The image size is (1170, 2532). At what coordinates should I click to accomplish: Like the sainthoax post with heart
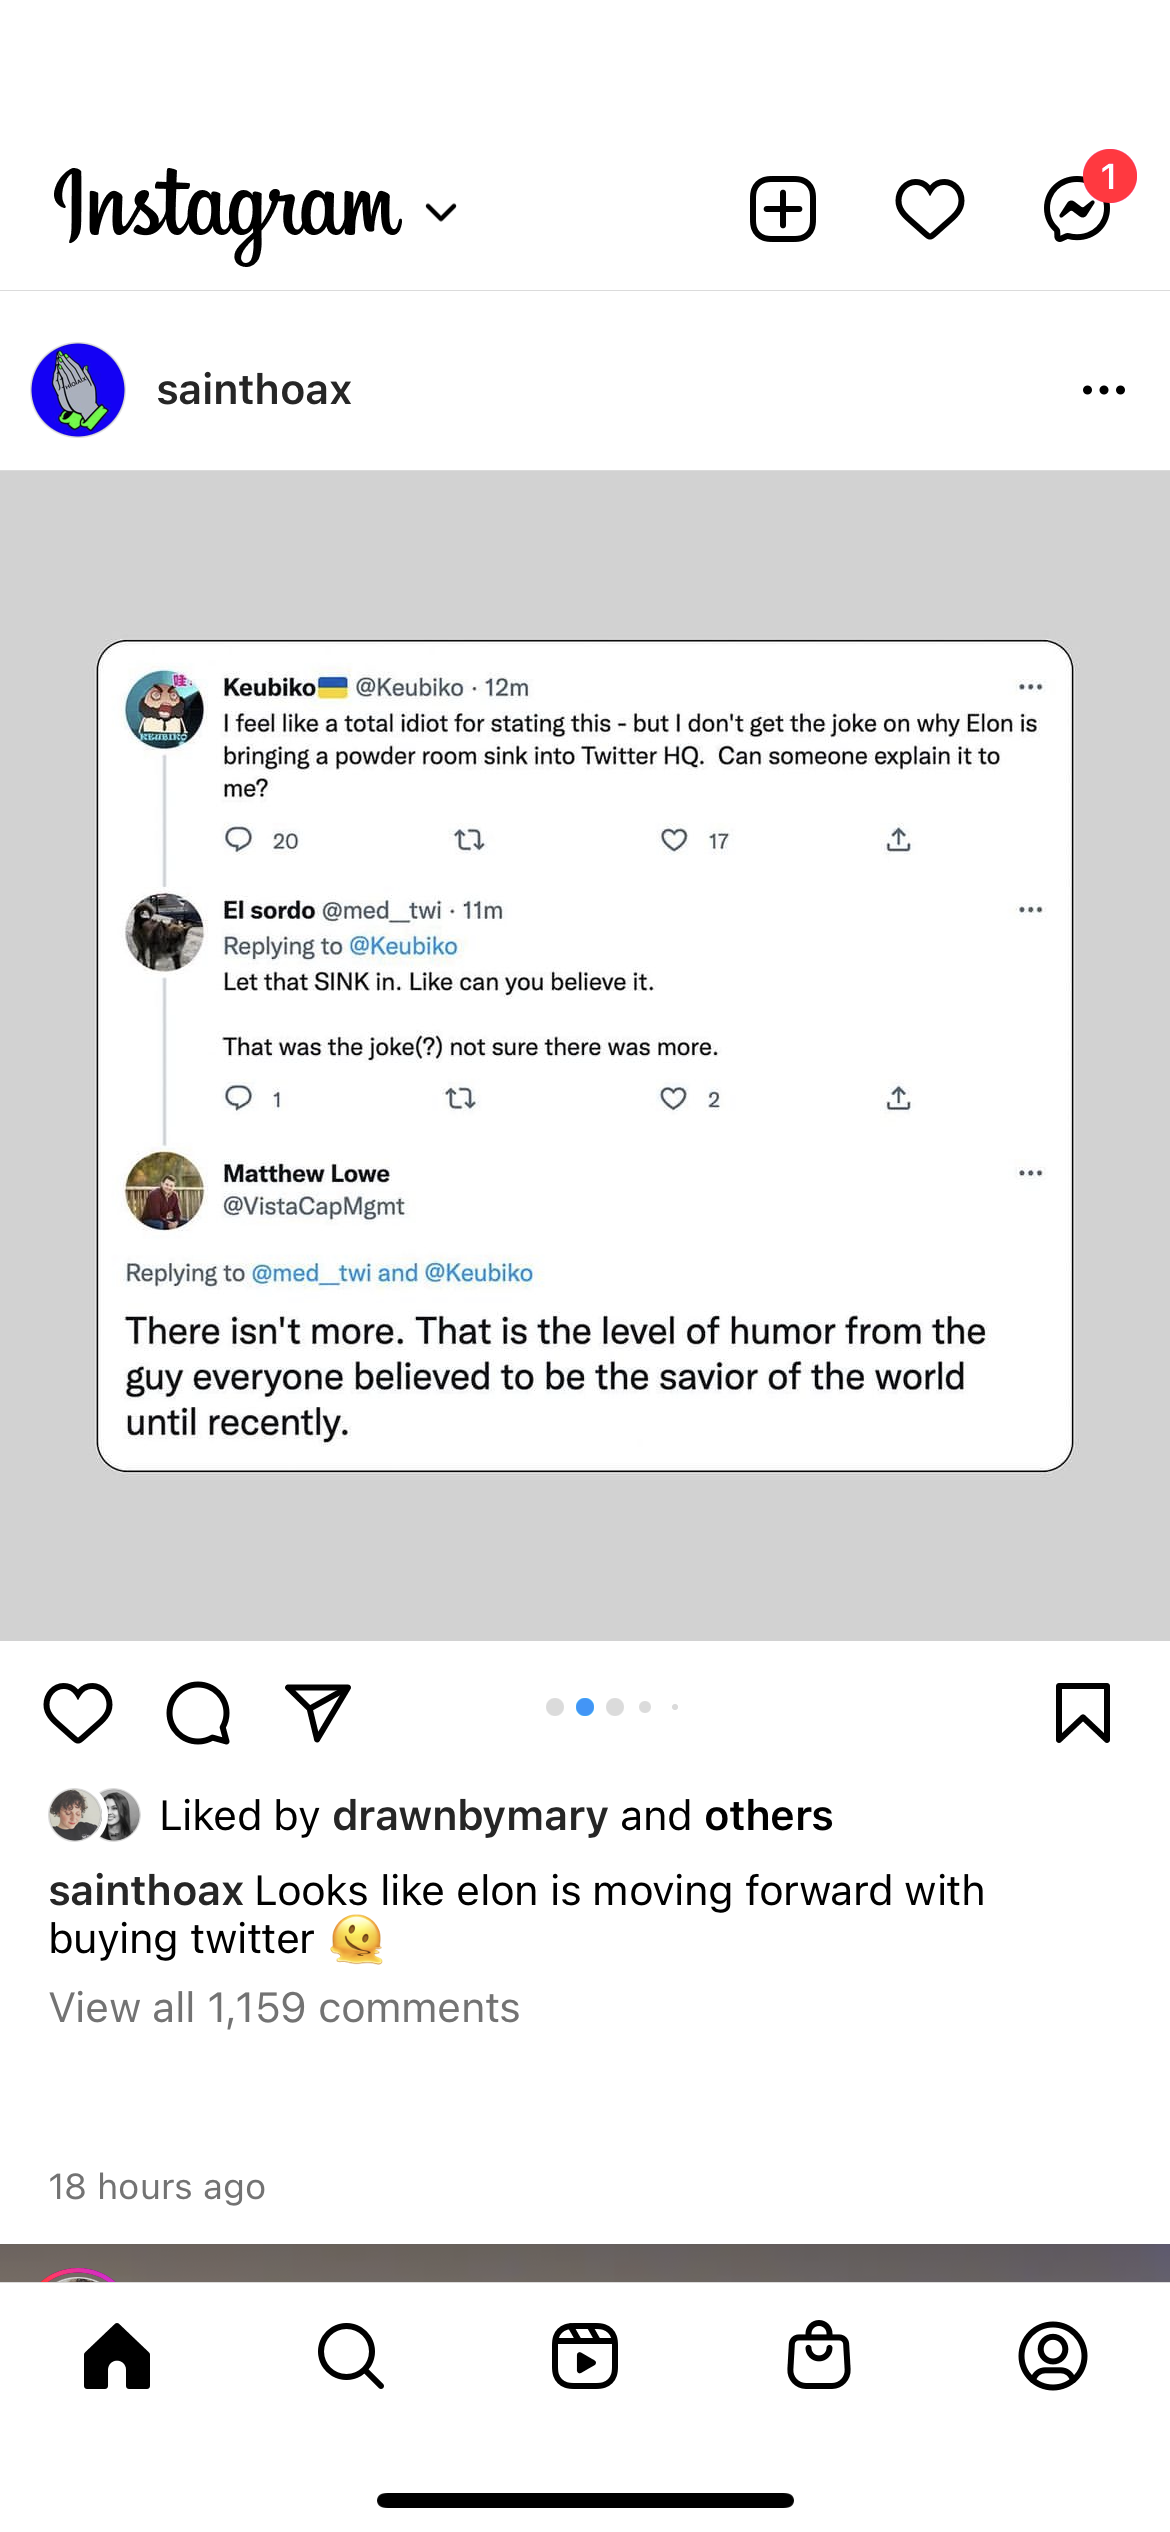pyautogui.click(x=78, y=1713)
